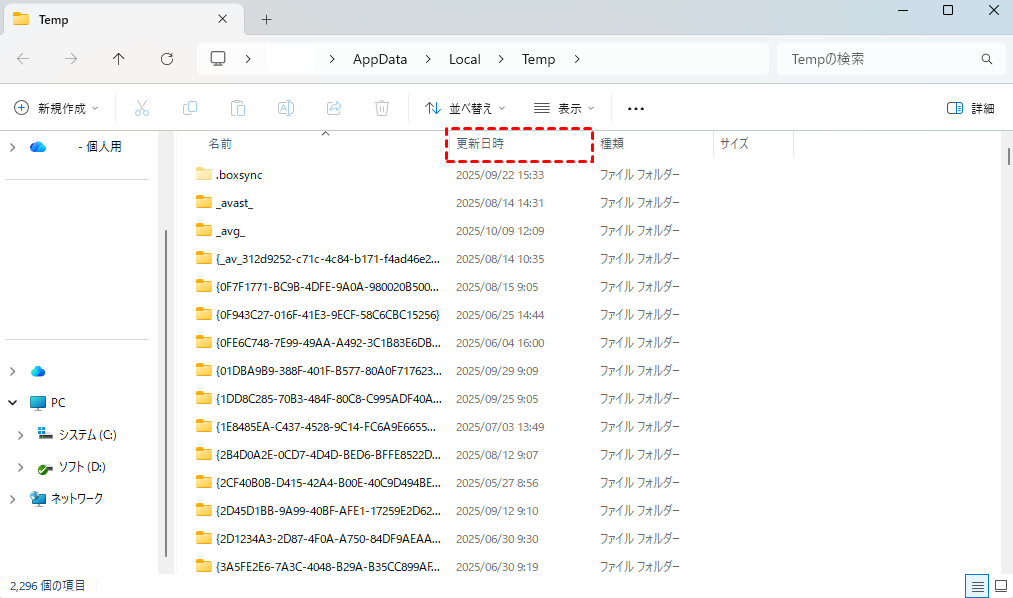This screenshot has height=598, width=1013.
Task: Expand the ネットワーク tree node
Action: (x=13, y=499)
